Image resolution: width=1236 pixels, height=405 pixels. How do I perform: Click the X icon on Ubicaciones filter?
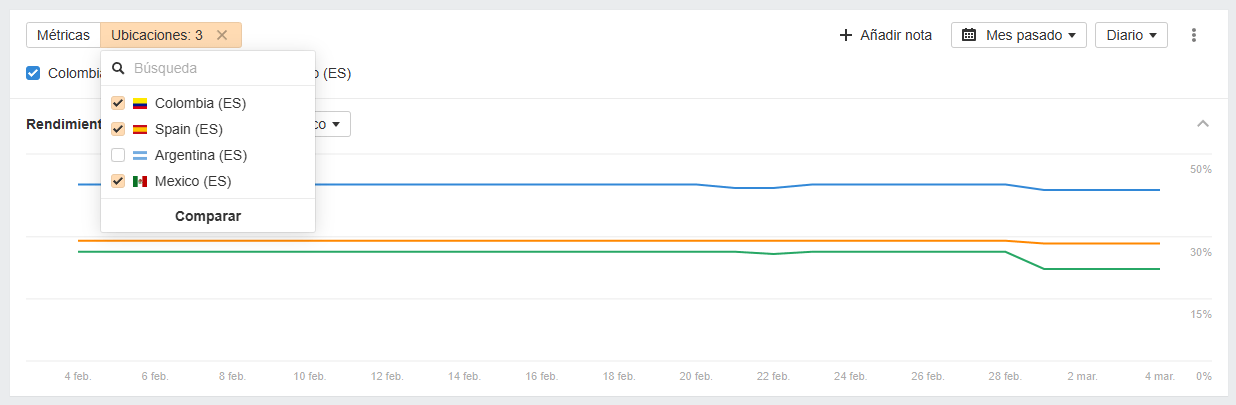click(x=222, y=35)
